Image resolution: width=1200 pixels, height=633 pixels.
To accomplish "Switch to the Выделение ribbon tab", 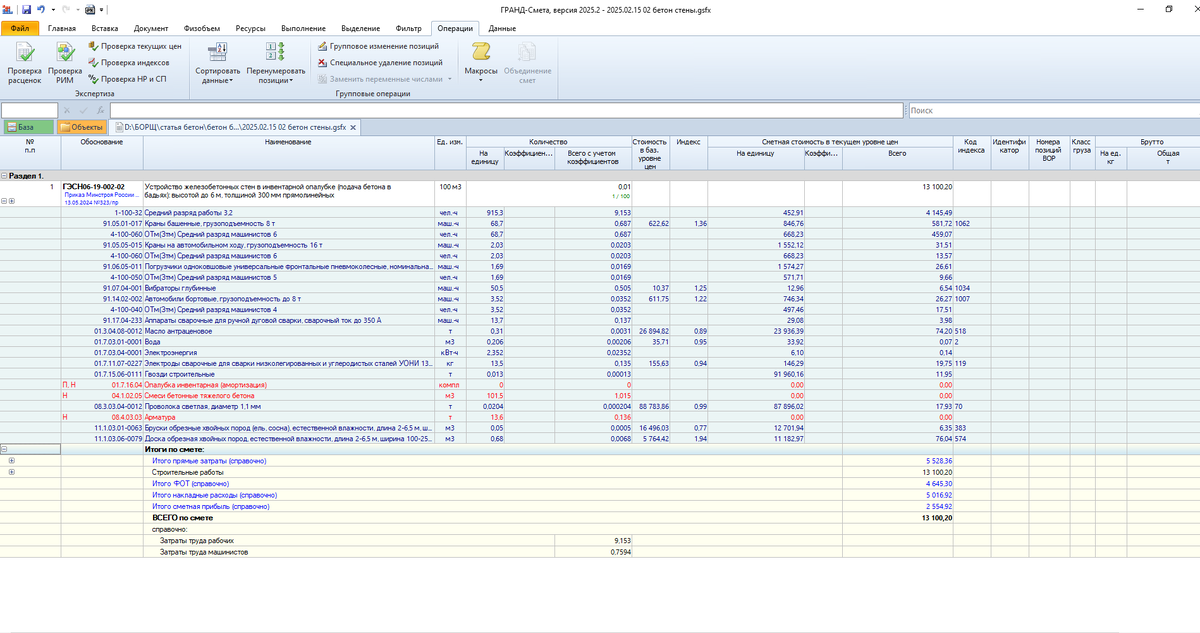I will pyautogui.click(x=360, y=28).
